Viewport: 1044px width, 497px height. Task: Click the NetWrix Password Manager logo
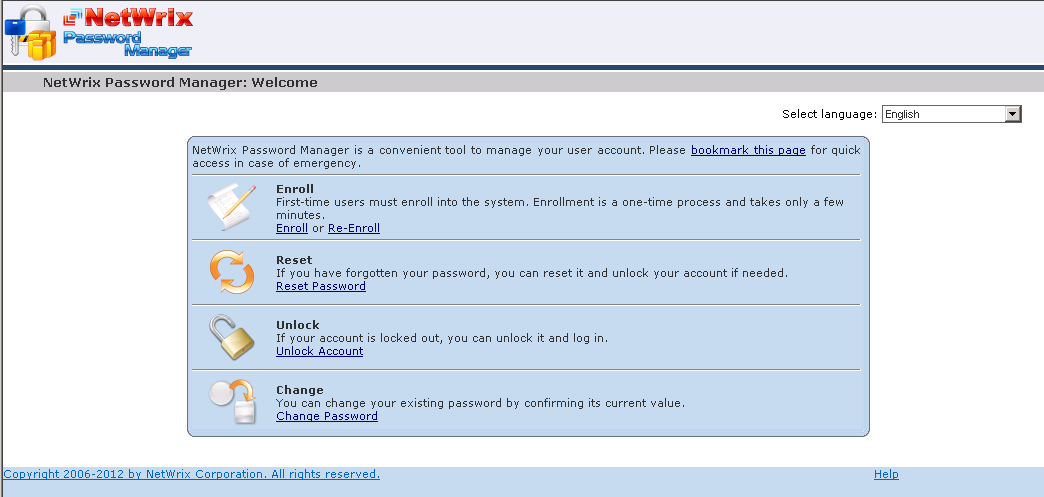tap(99, 32)
